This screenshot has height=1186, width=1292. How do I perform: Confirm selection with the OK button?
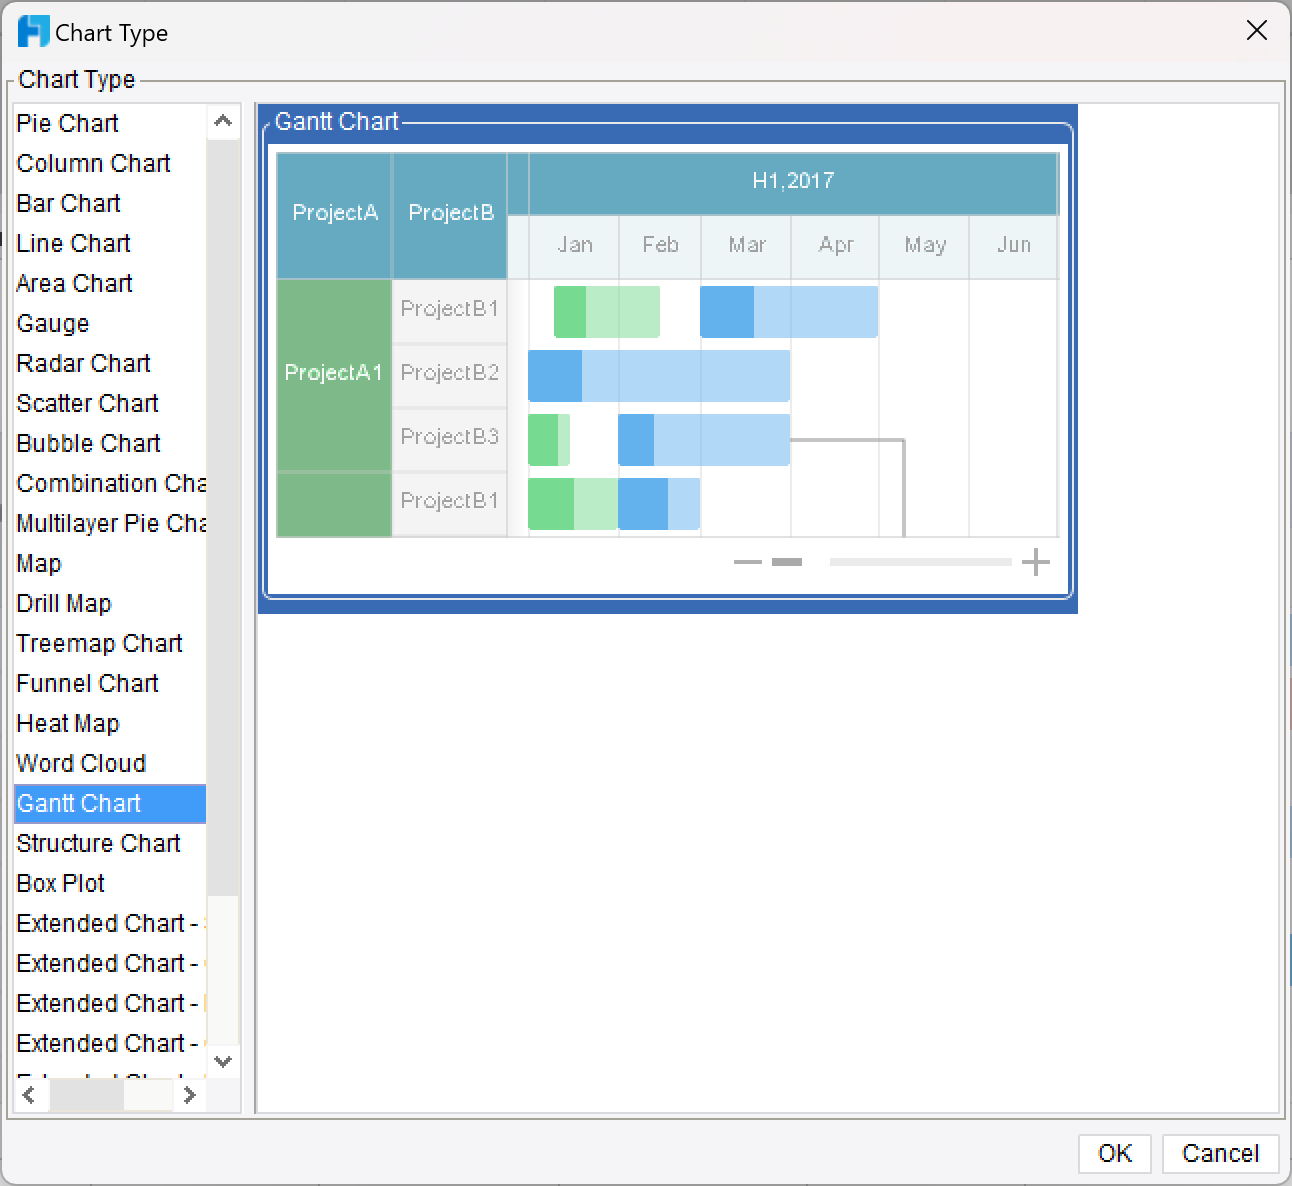click(1114, 1153)
